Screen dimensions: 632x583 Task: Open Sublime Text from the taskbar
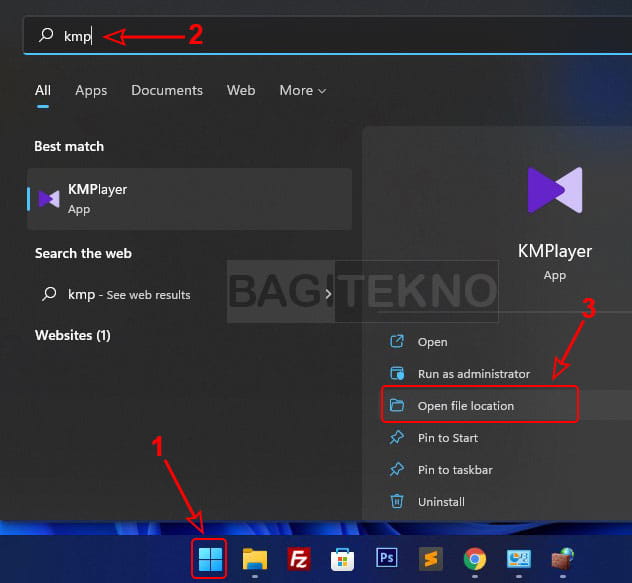(x=430, y=559)
